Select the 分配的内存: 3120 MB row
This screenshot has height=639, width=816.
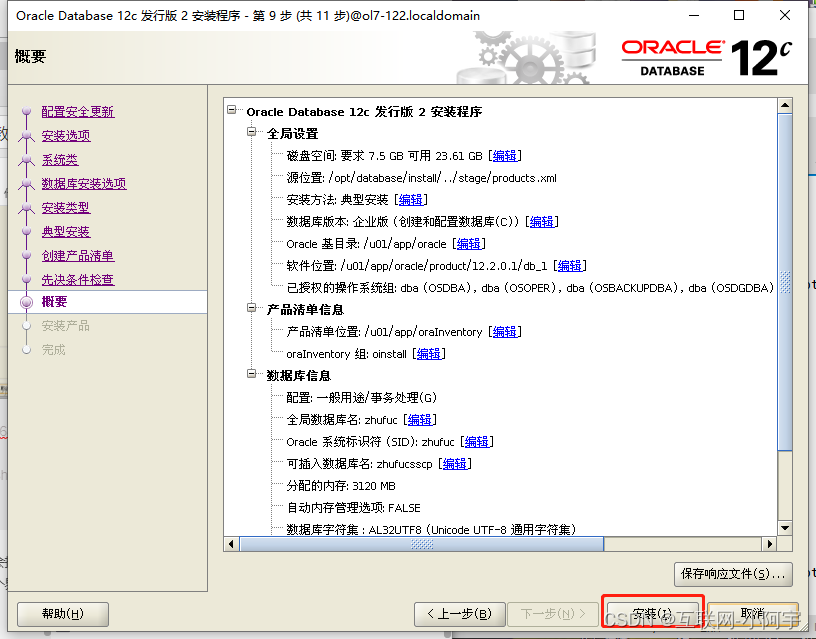tap(341, 485)
